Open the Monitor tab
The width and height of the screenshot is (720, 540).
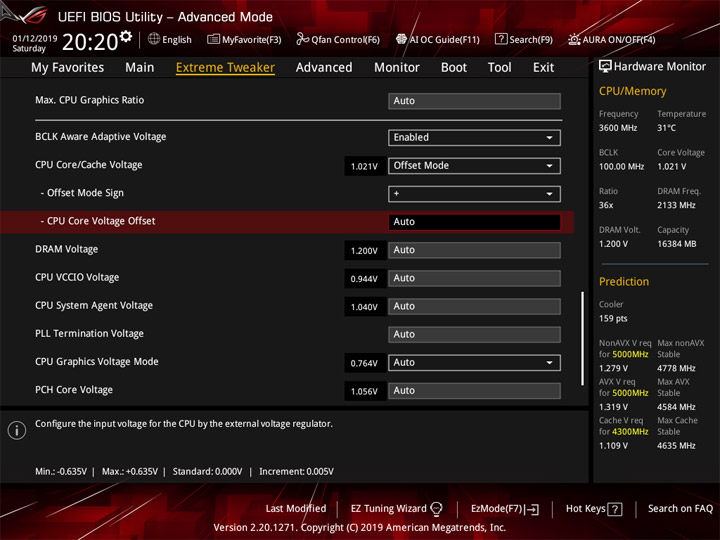tap(397, 68)
